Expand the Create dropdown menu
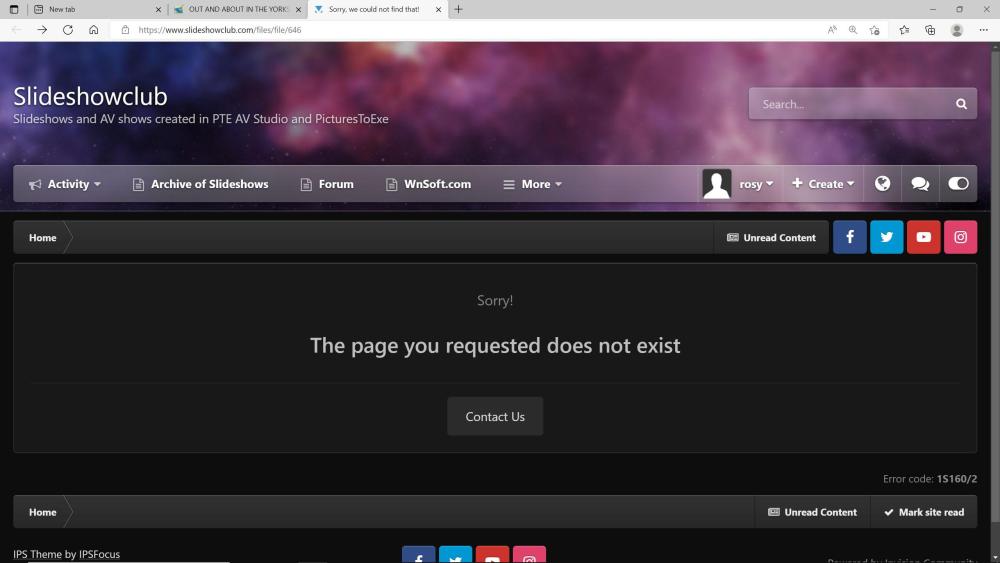 tap(823, 184)
